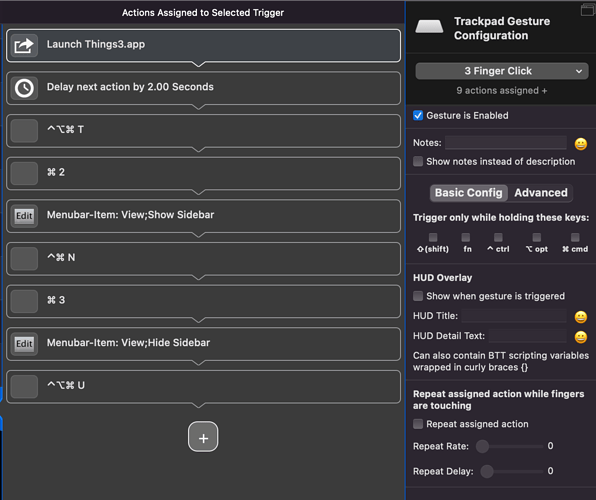Viewport: 596px width, 500px height.
Task: Click the Edit icon for Show Sidebar action
Action: (24, 216)
